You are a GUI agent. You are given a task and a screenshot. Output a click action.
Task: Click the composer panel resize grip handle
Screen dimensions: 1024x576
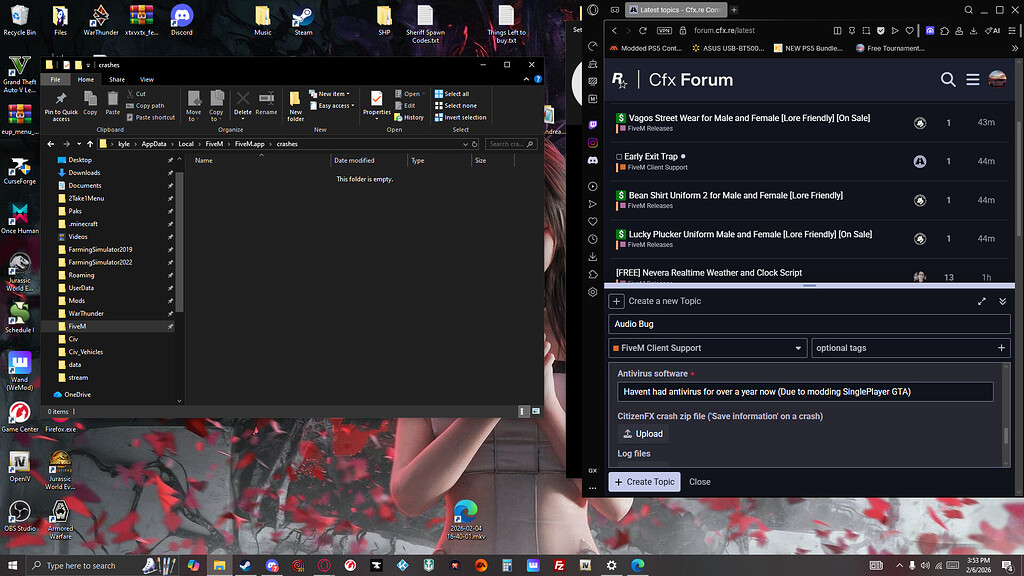pos(809,285)
